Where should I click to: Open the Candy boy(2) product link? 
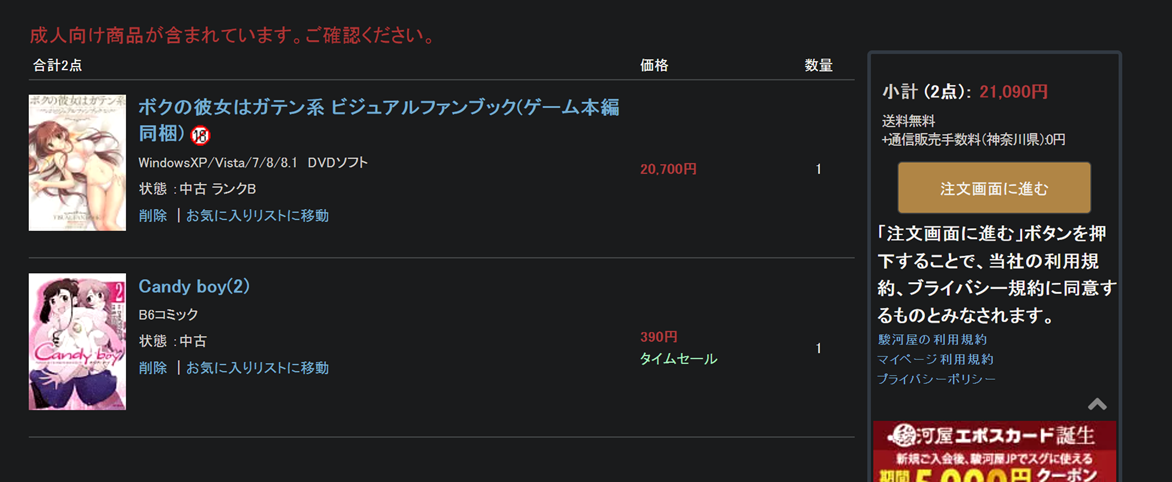194,287
